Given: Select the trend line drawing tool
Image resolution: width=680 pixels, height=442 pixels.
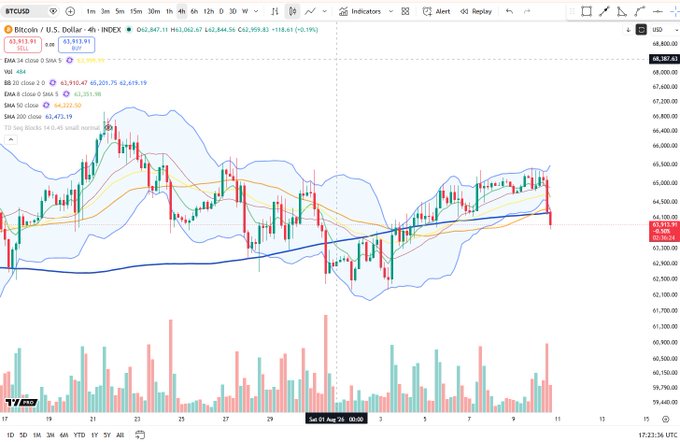Looking at the screenshot, I should 604,11.
